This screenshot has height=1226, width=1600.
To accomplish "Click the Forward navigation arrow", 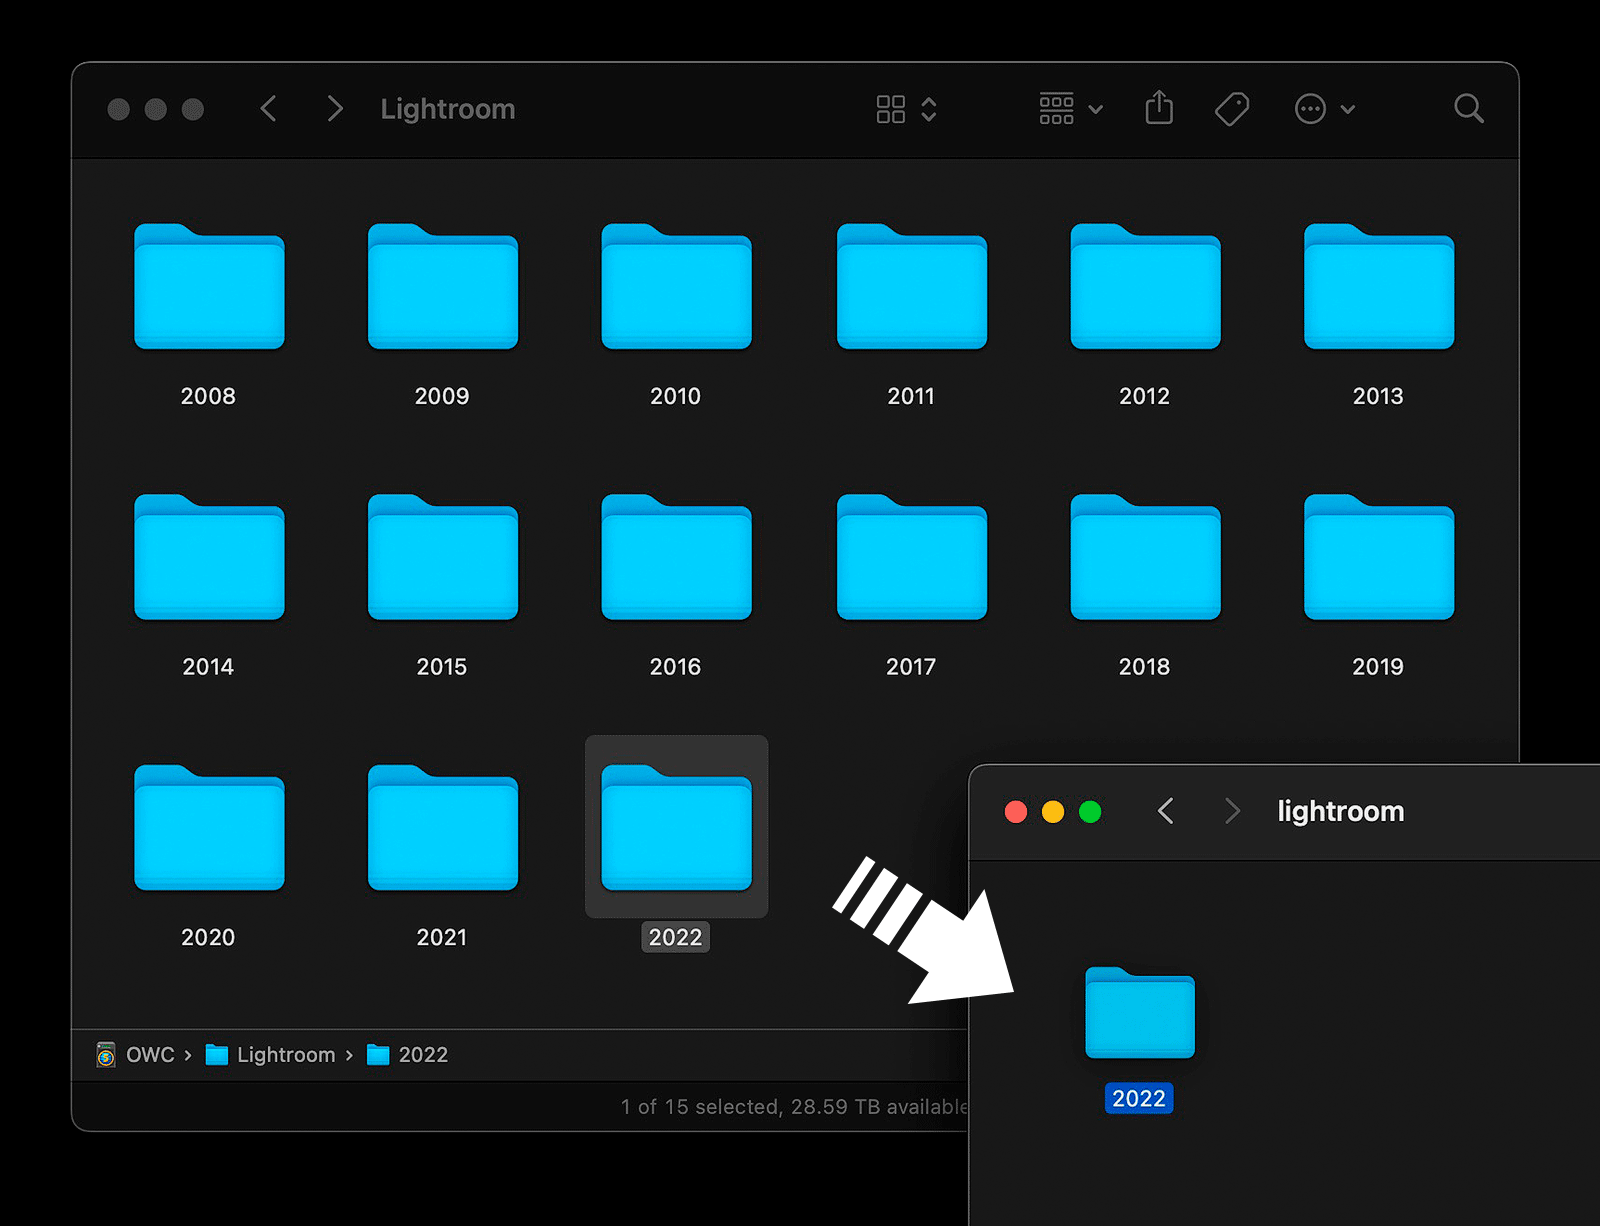I will [334, 108].
